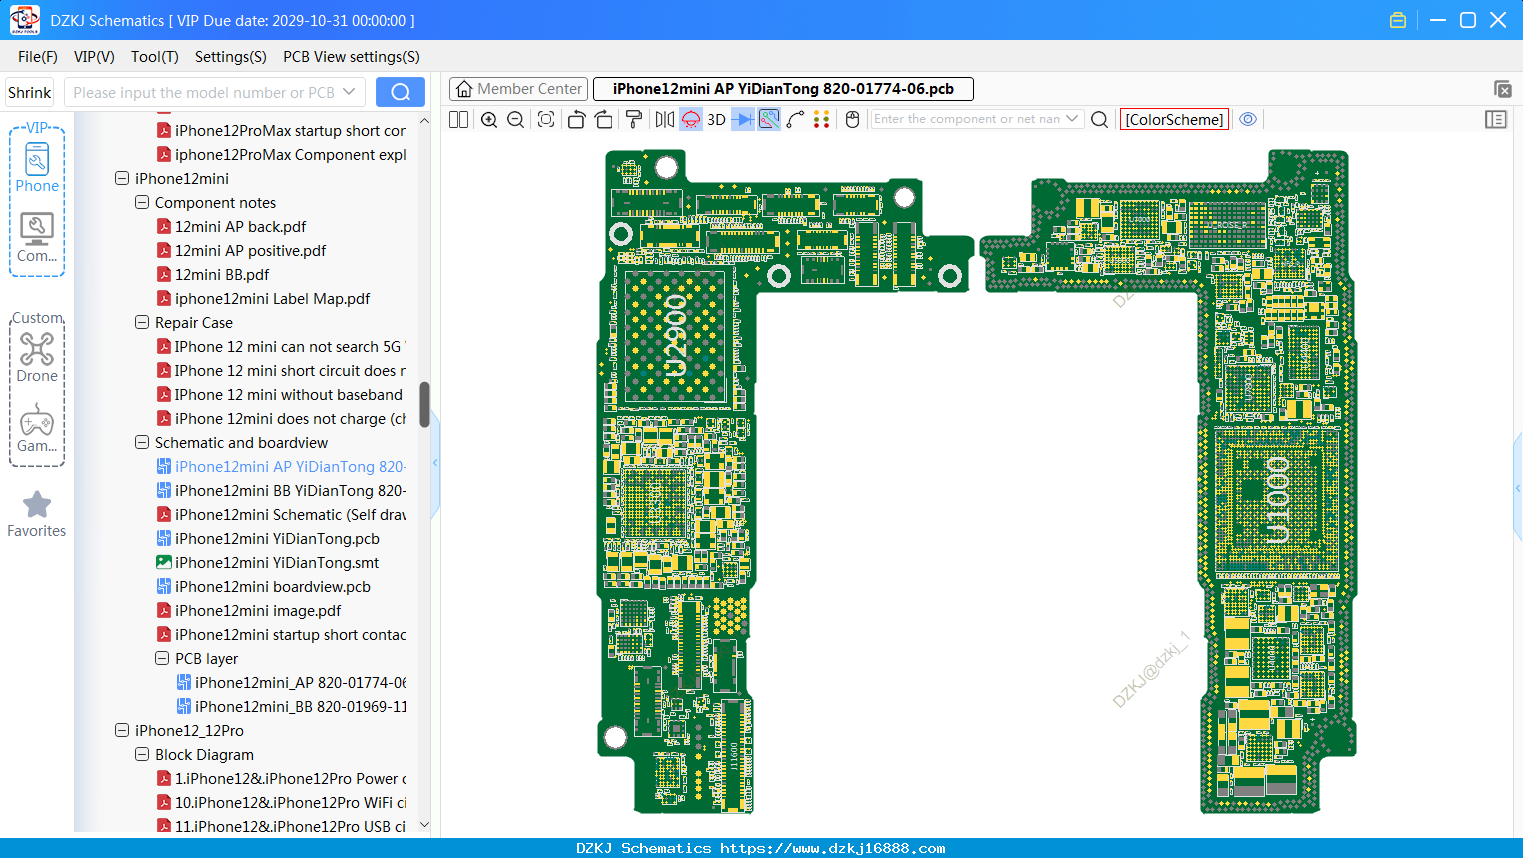Click the colored dots grid icon
Viewport: 1523px width, 858px height.
tap(821, 119)
